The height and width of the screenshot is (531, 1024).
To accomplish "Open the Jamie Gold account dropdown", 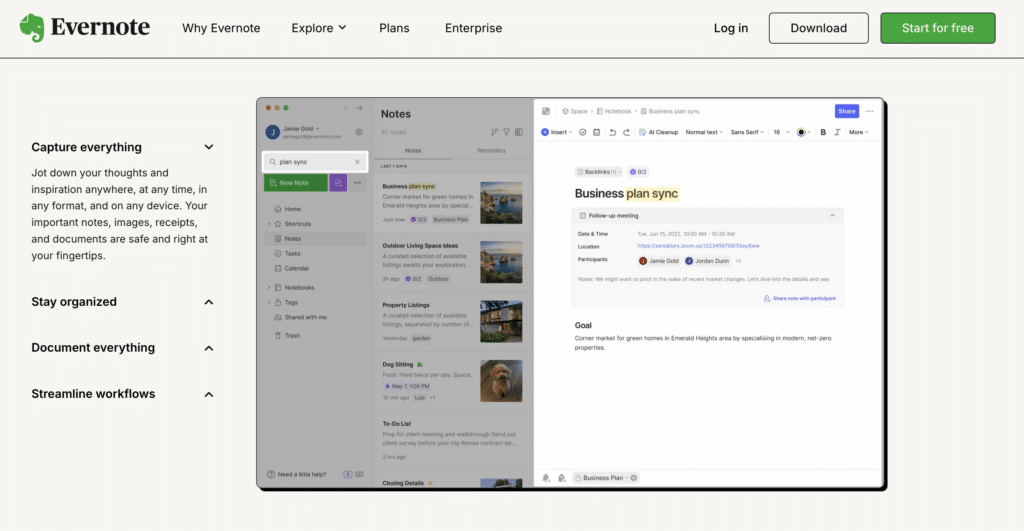I will coord(301,129).
